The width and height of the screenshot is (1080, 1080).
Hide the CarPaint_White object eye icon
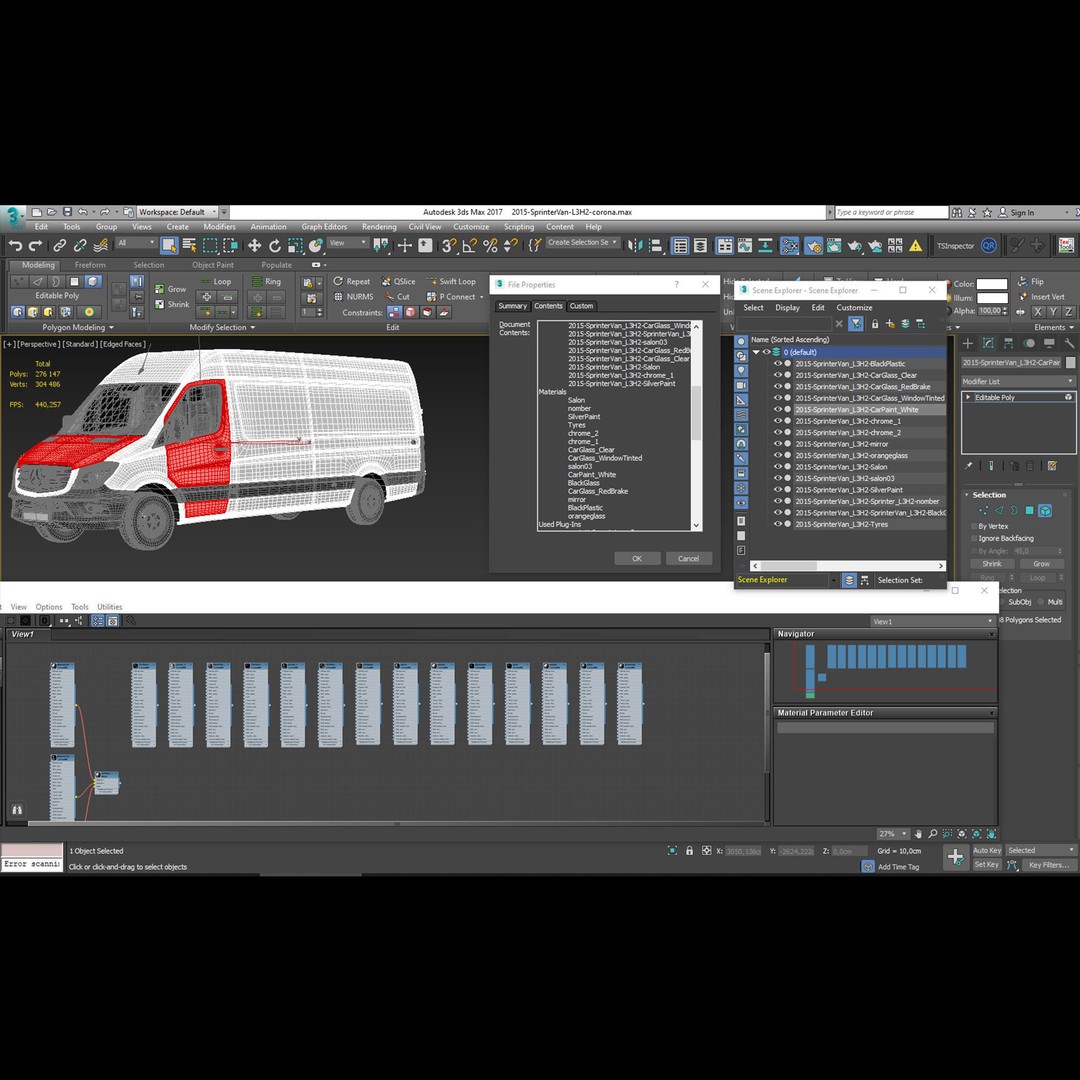tap(778, 409)
